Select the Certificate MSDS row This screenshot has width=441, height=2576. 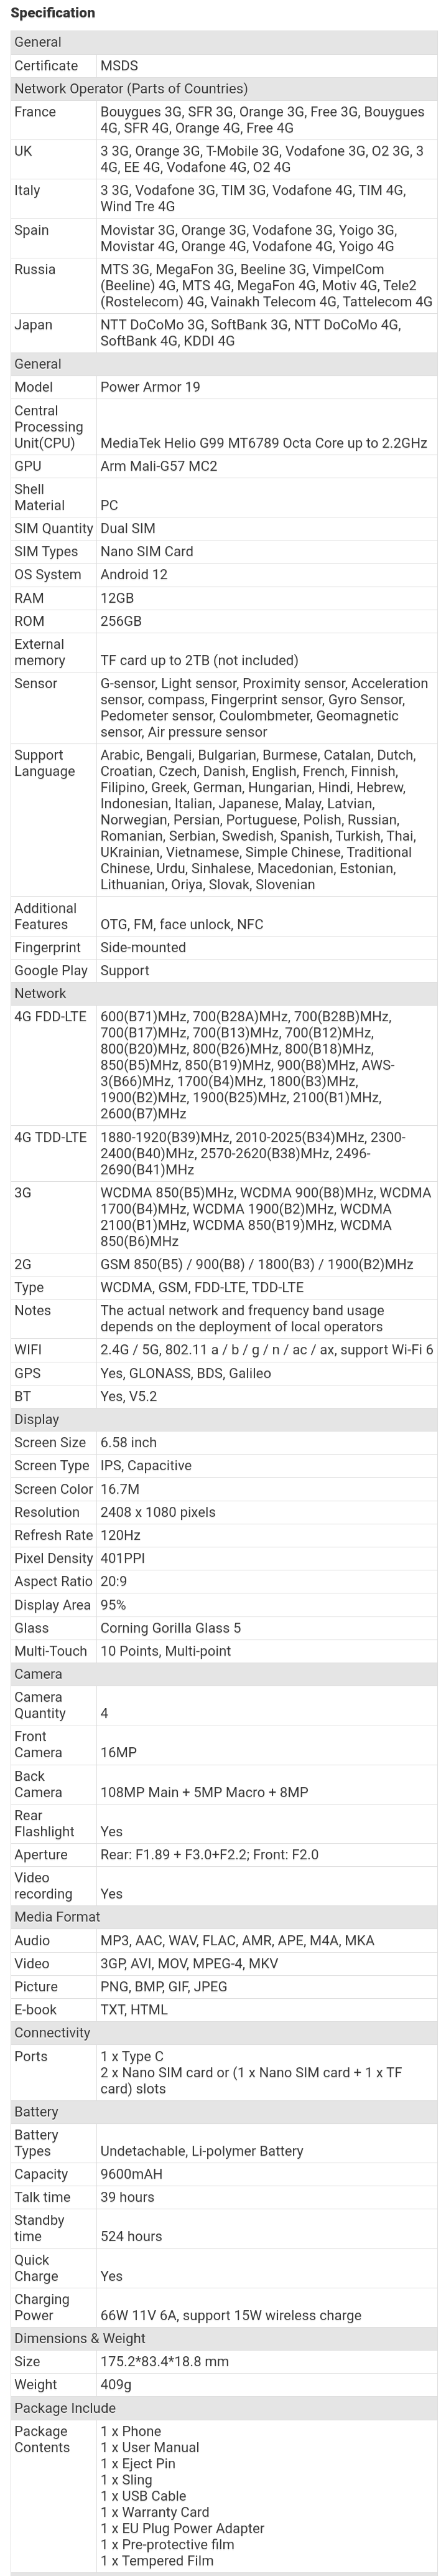point(224,66)
